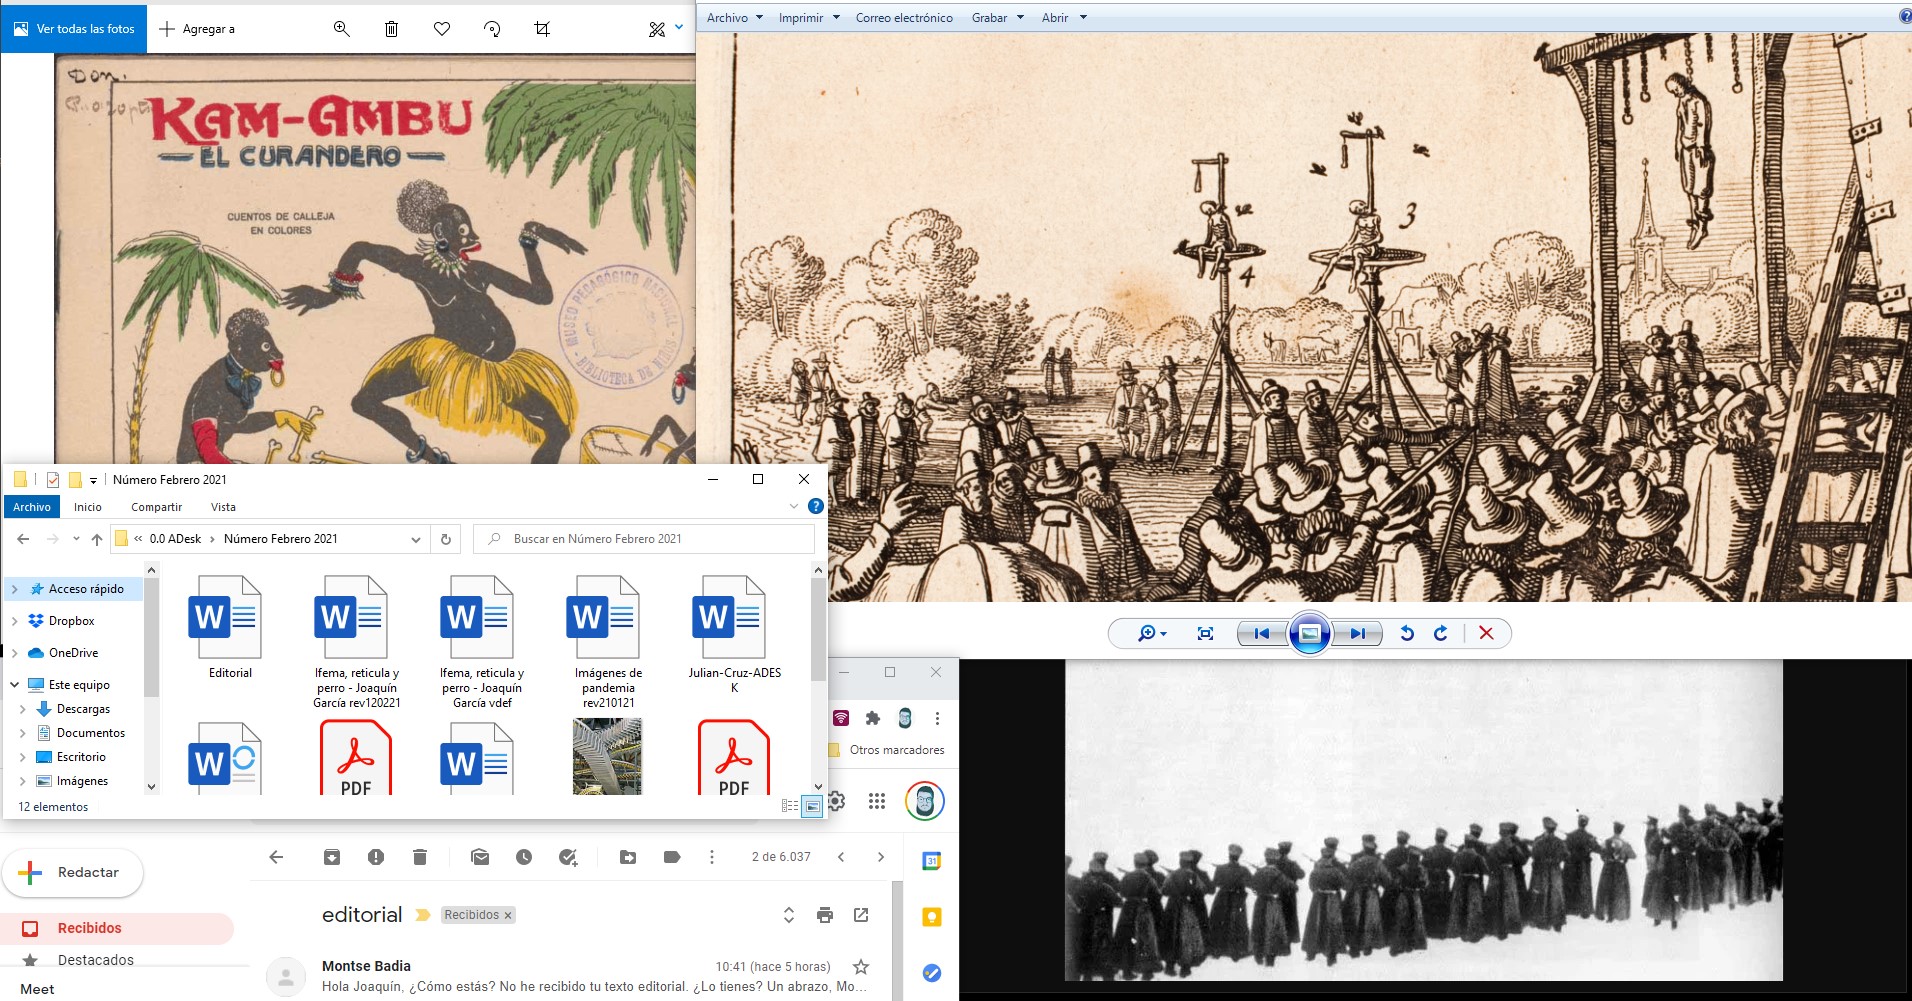Rotate image clockwise in Photo Viewer
The height and width of the screenshot is (1001, 1912).
click(x=1440, y=633)
